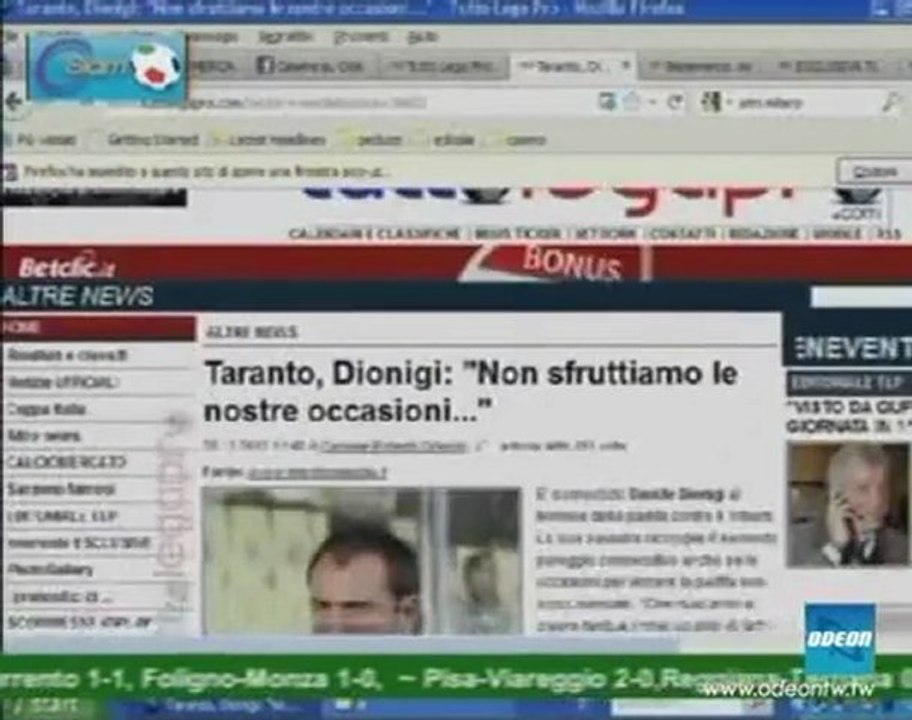
Task: Open MOBILE in site navigation
Action: coord(837,234)
